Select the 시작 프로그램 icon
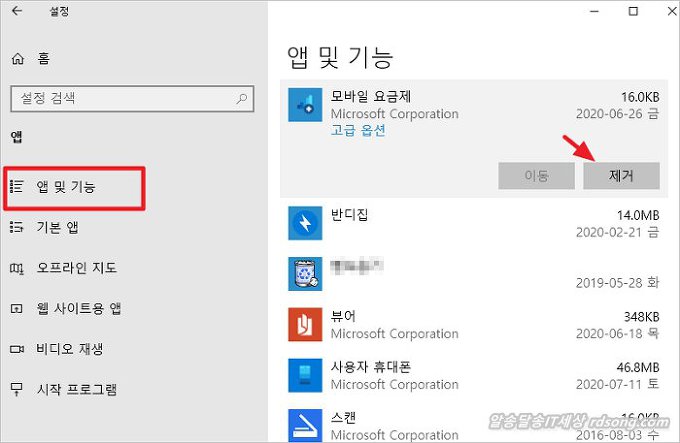Image resolution: width=680 pixels, height=443 pixels. click(16, 389)
